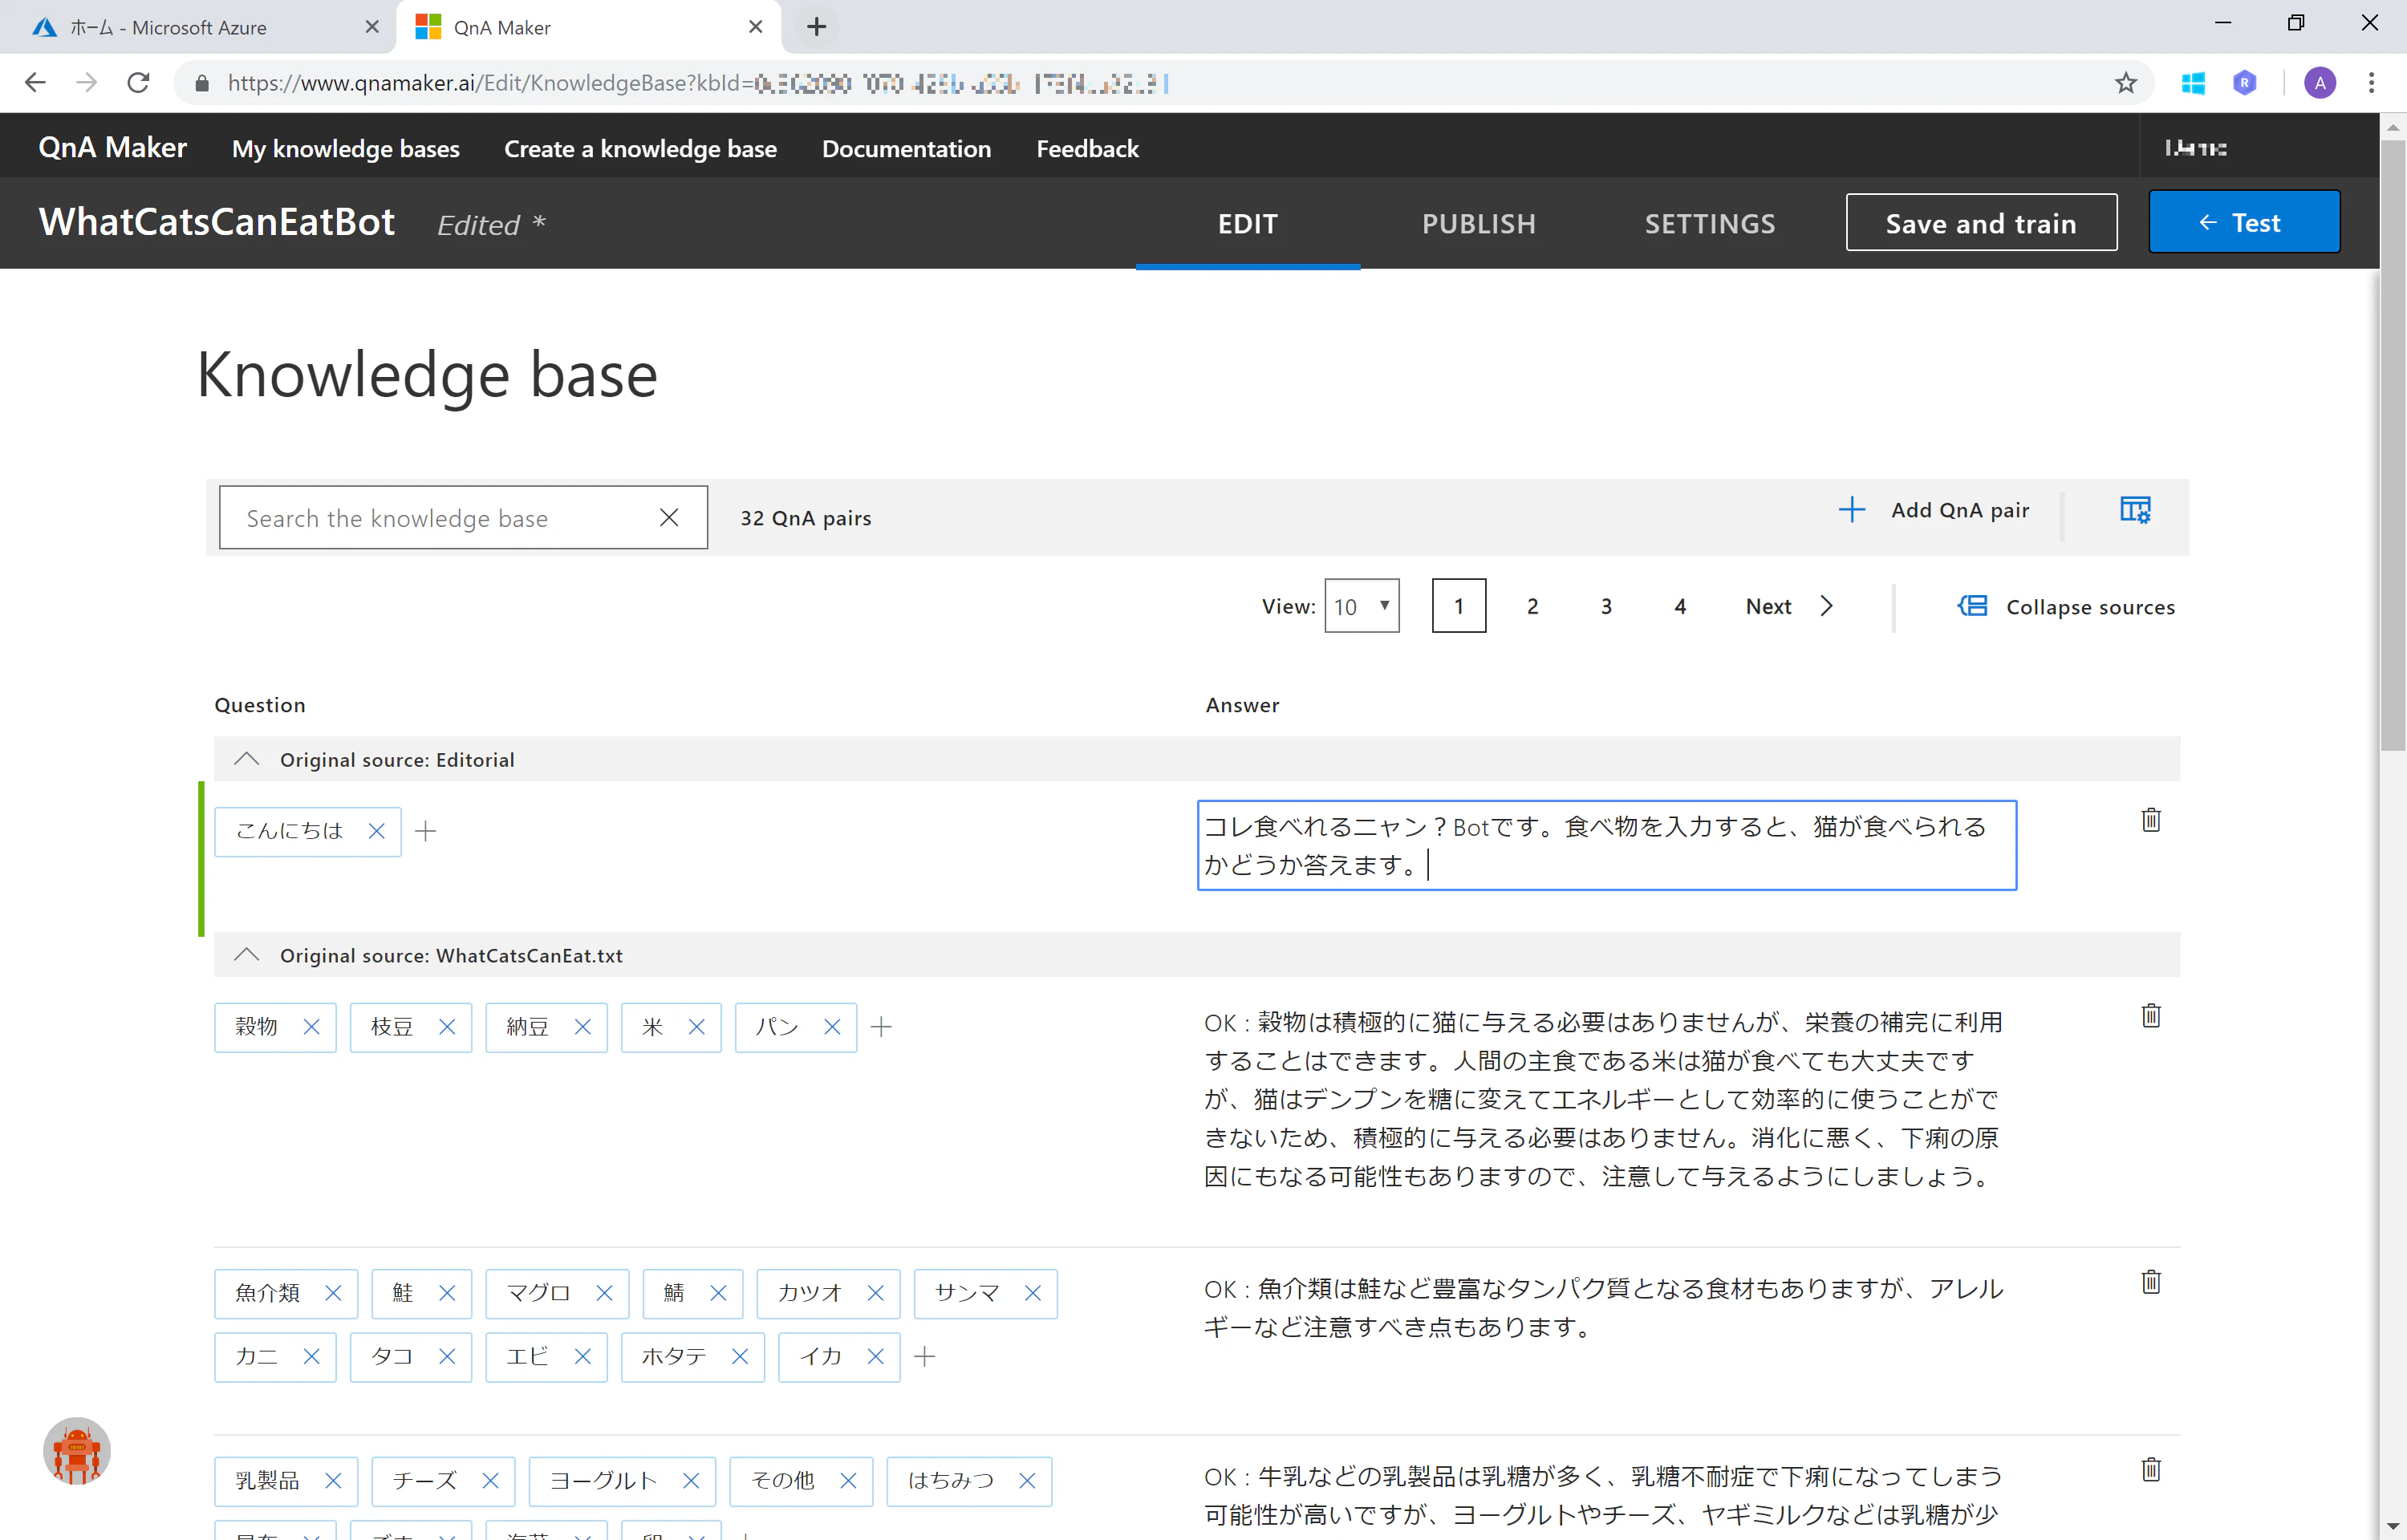
Task: Open the Test panel
Action: point(2244,222)
